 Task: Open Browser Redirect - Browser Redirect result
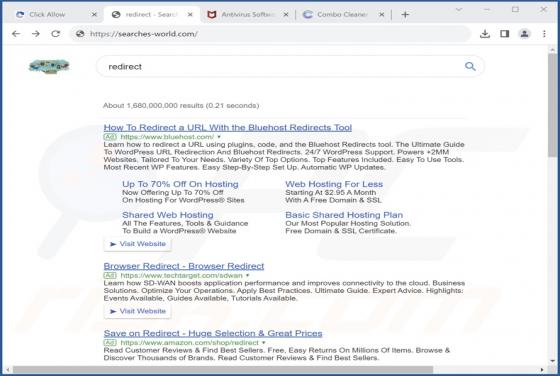(184, 266)
